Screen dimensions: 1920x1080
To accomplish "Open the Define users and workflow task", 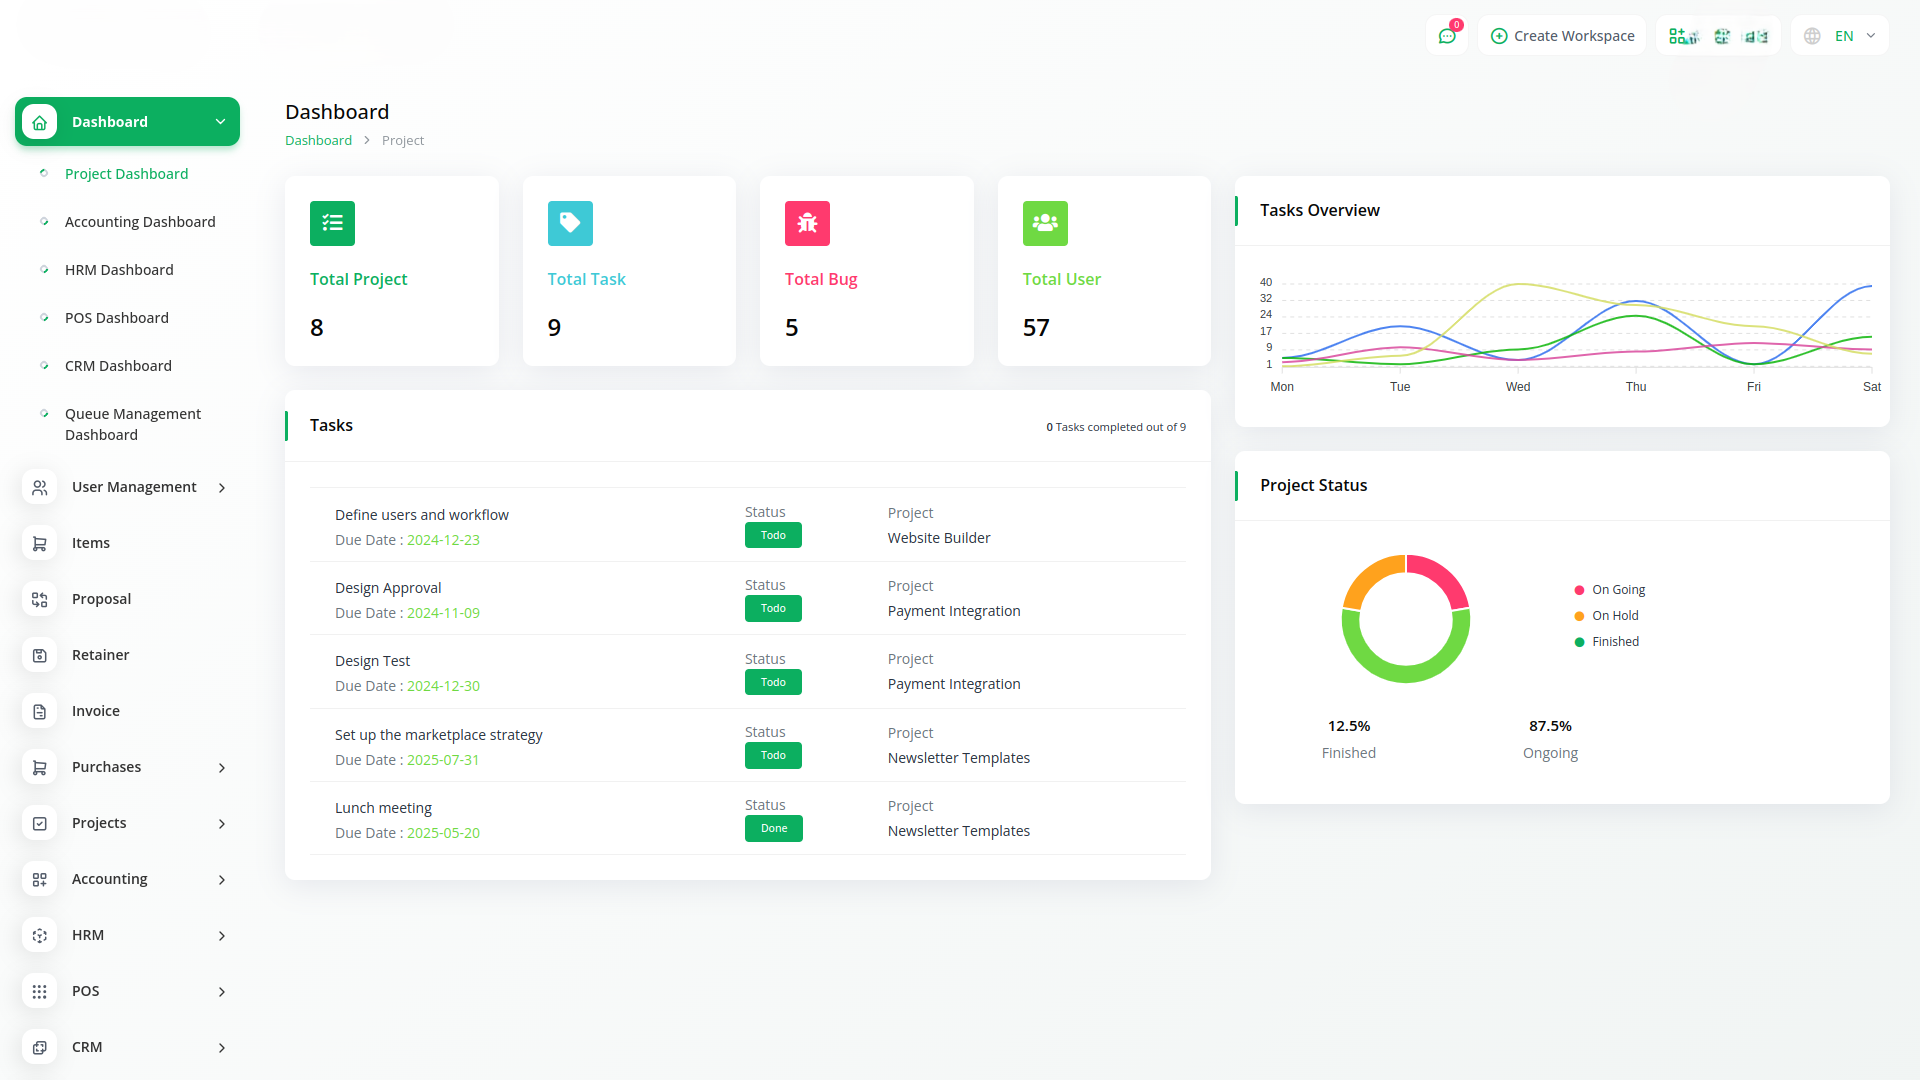I will 421,515.
